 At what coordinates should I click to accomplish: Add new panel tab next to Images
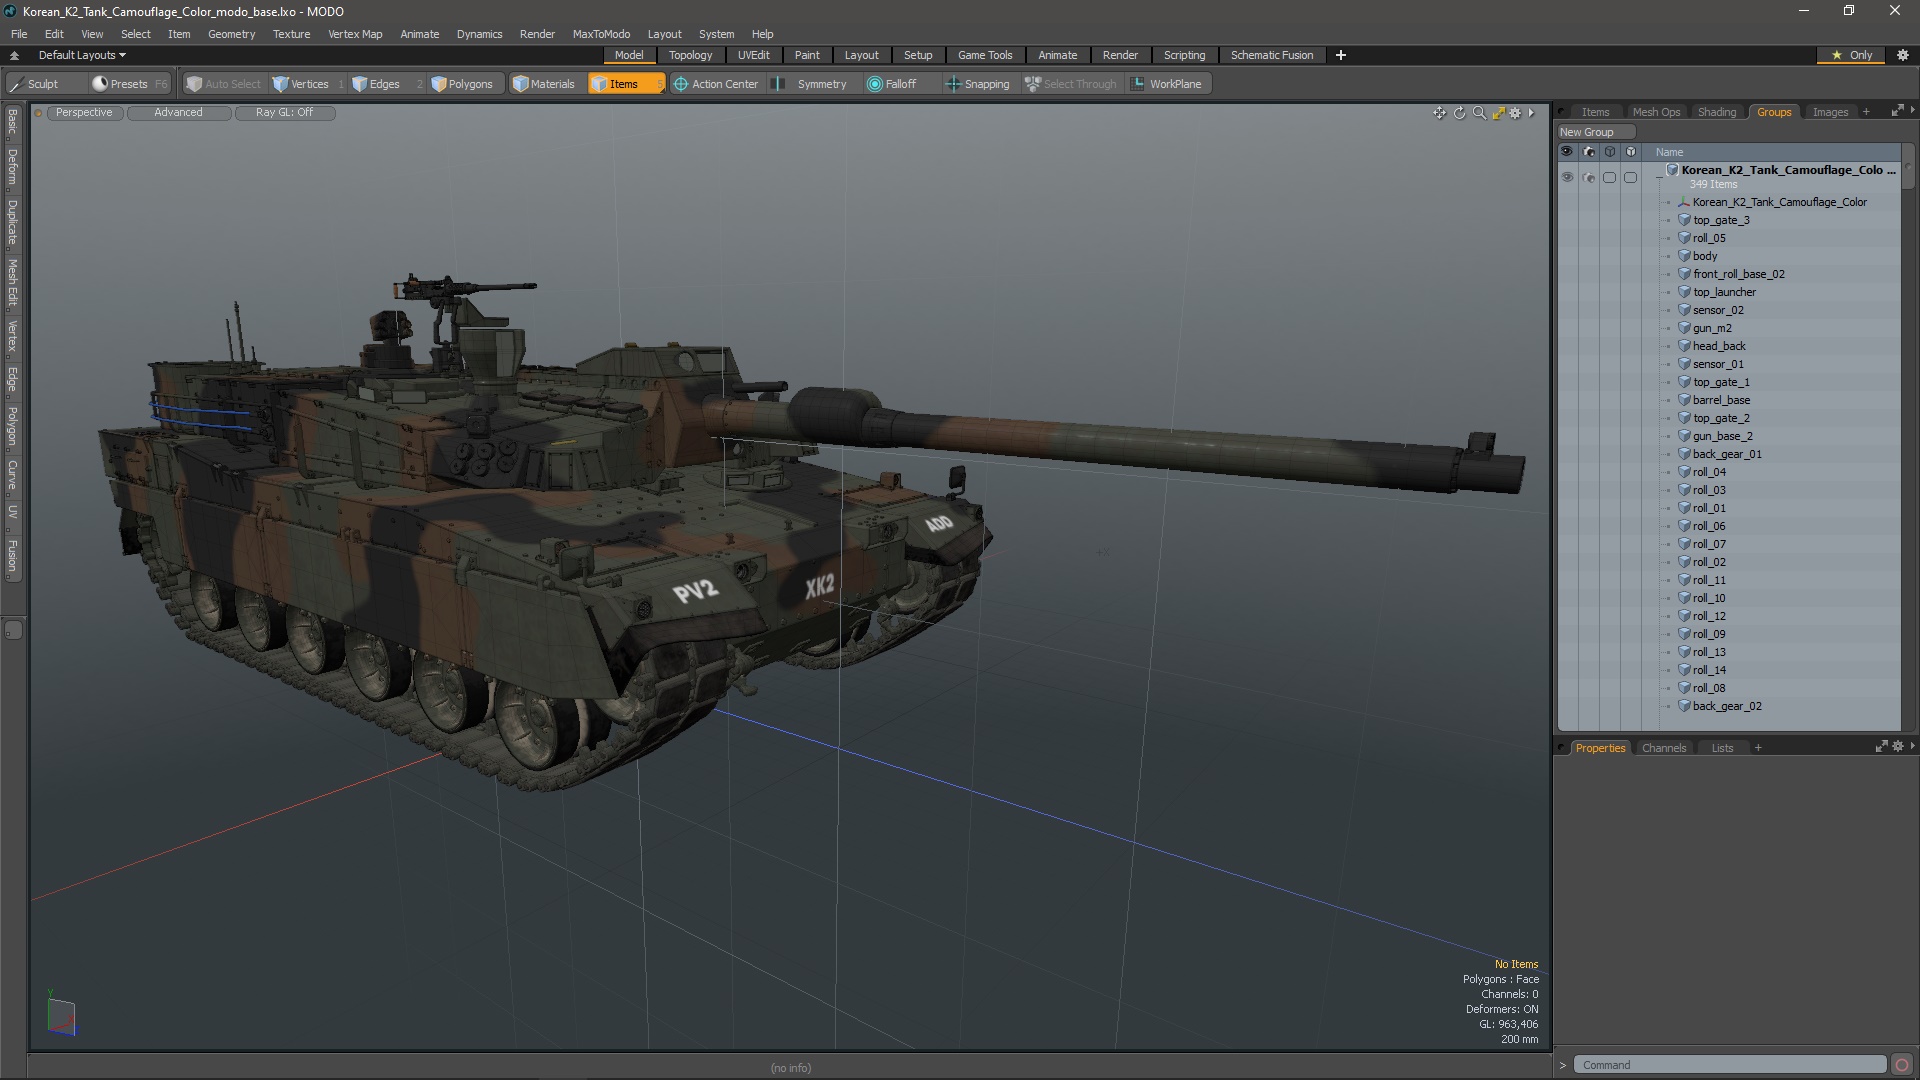1865,112
